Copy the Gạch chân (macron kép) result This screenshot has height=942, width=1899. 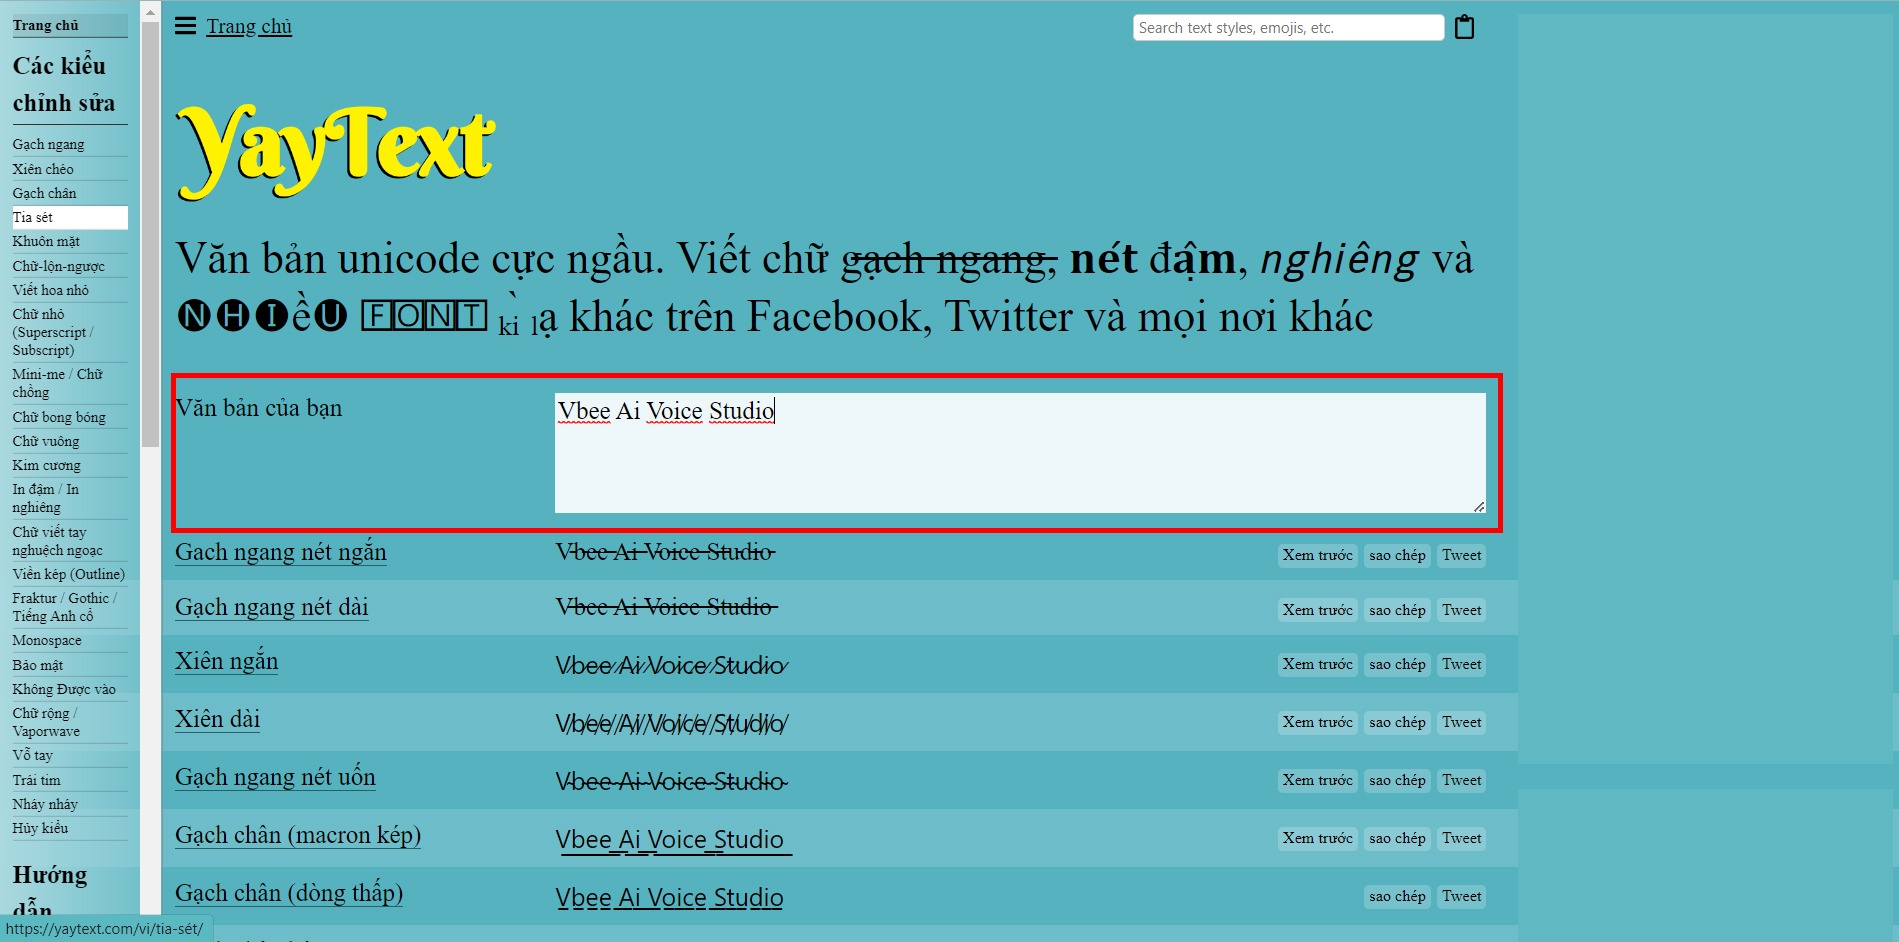[1396, 838]
